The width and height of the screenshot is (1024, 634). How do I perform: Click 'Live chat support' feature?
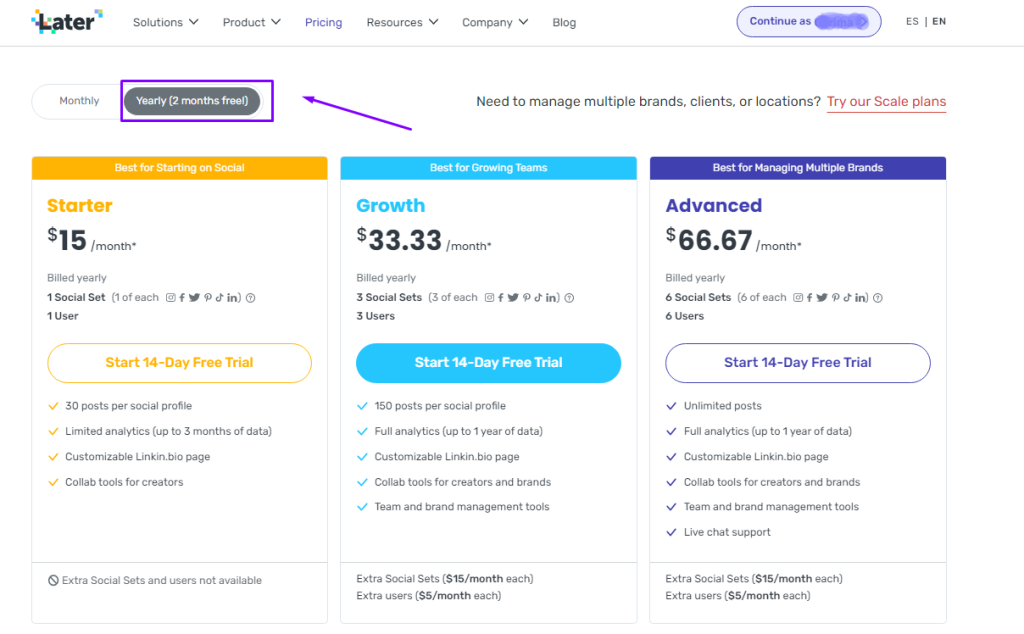pyautogui.click(x=727, y=532)
